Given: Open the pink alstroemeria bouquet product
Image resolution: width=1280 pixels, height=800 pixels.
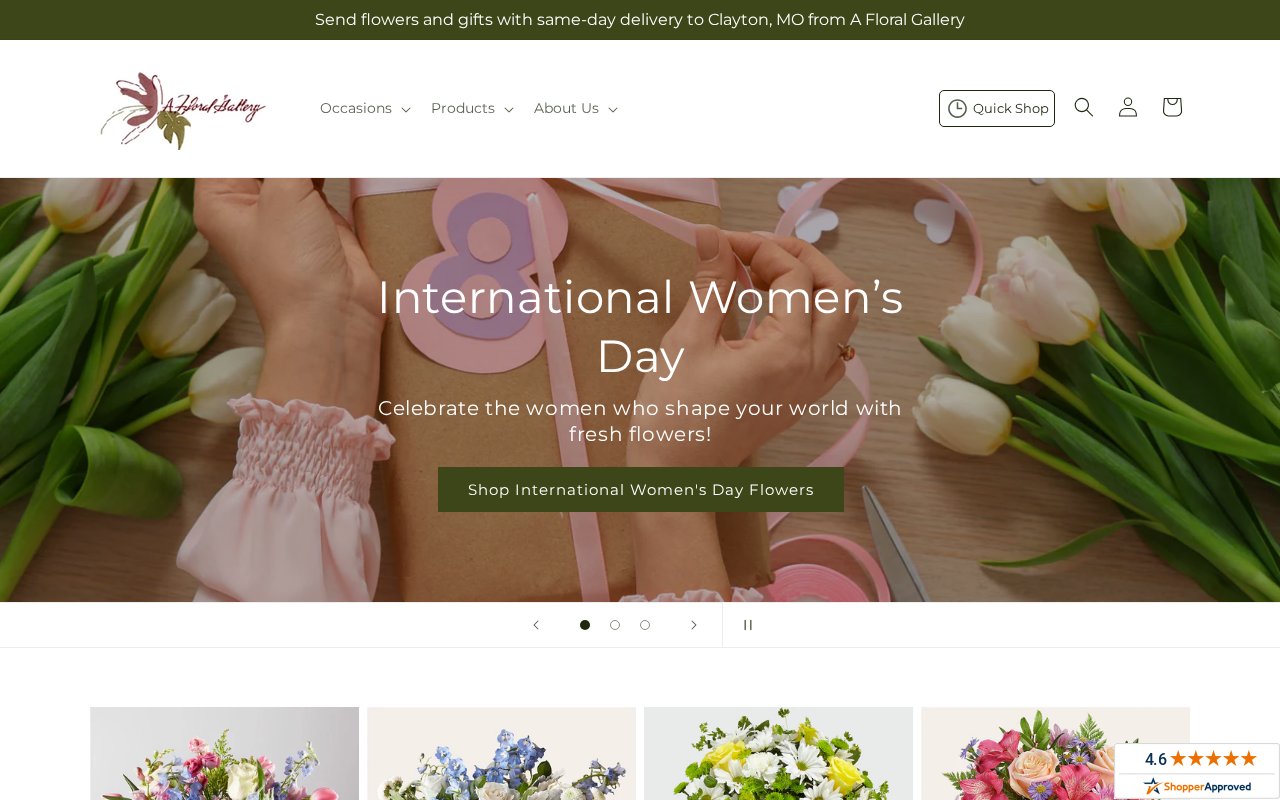Looking at the screenshot, I should click(1055, 753).
